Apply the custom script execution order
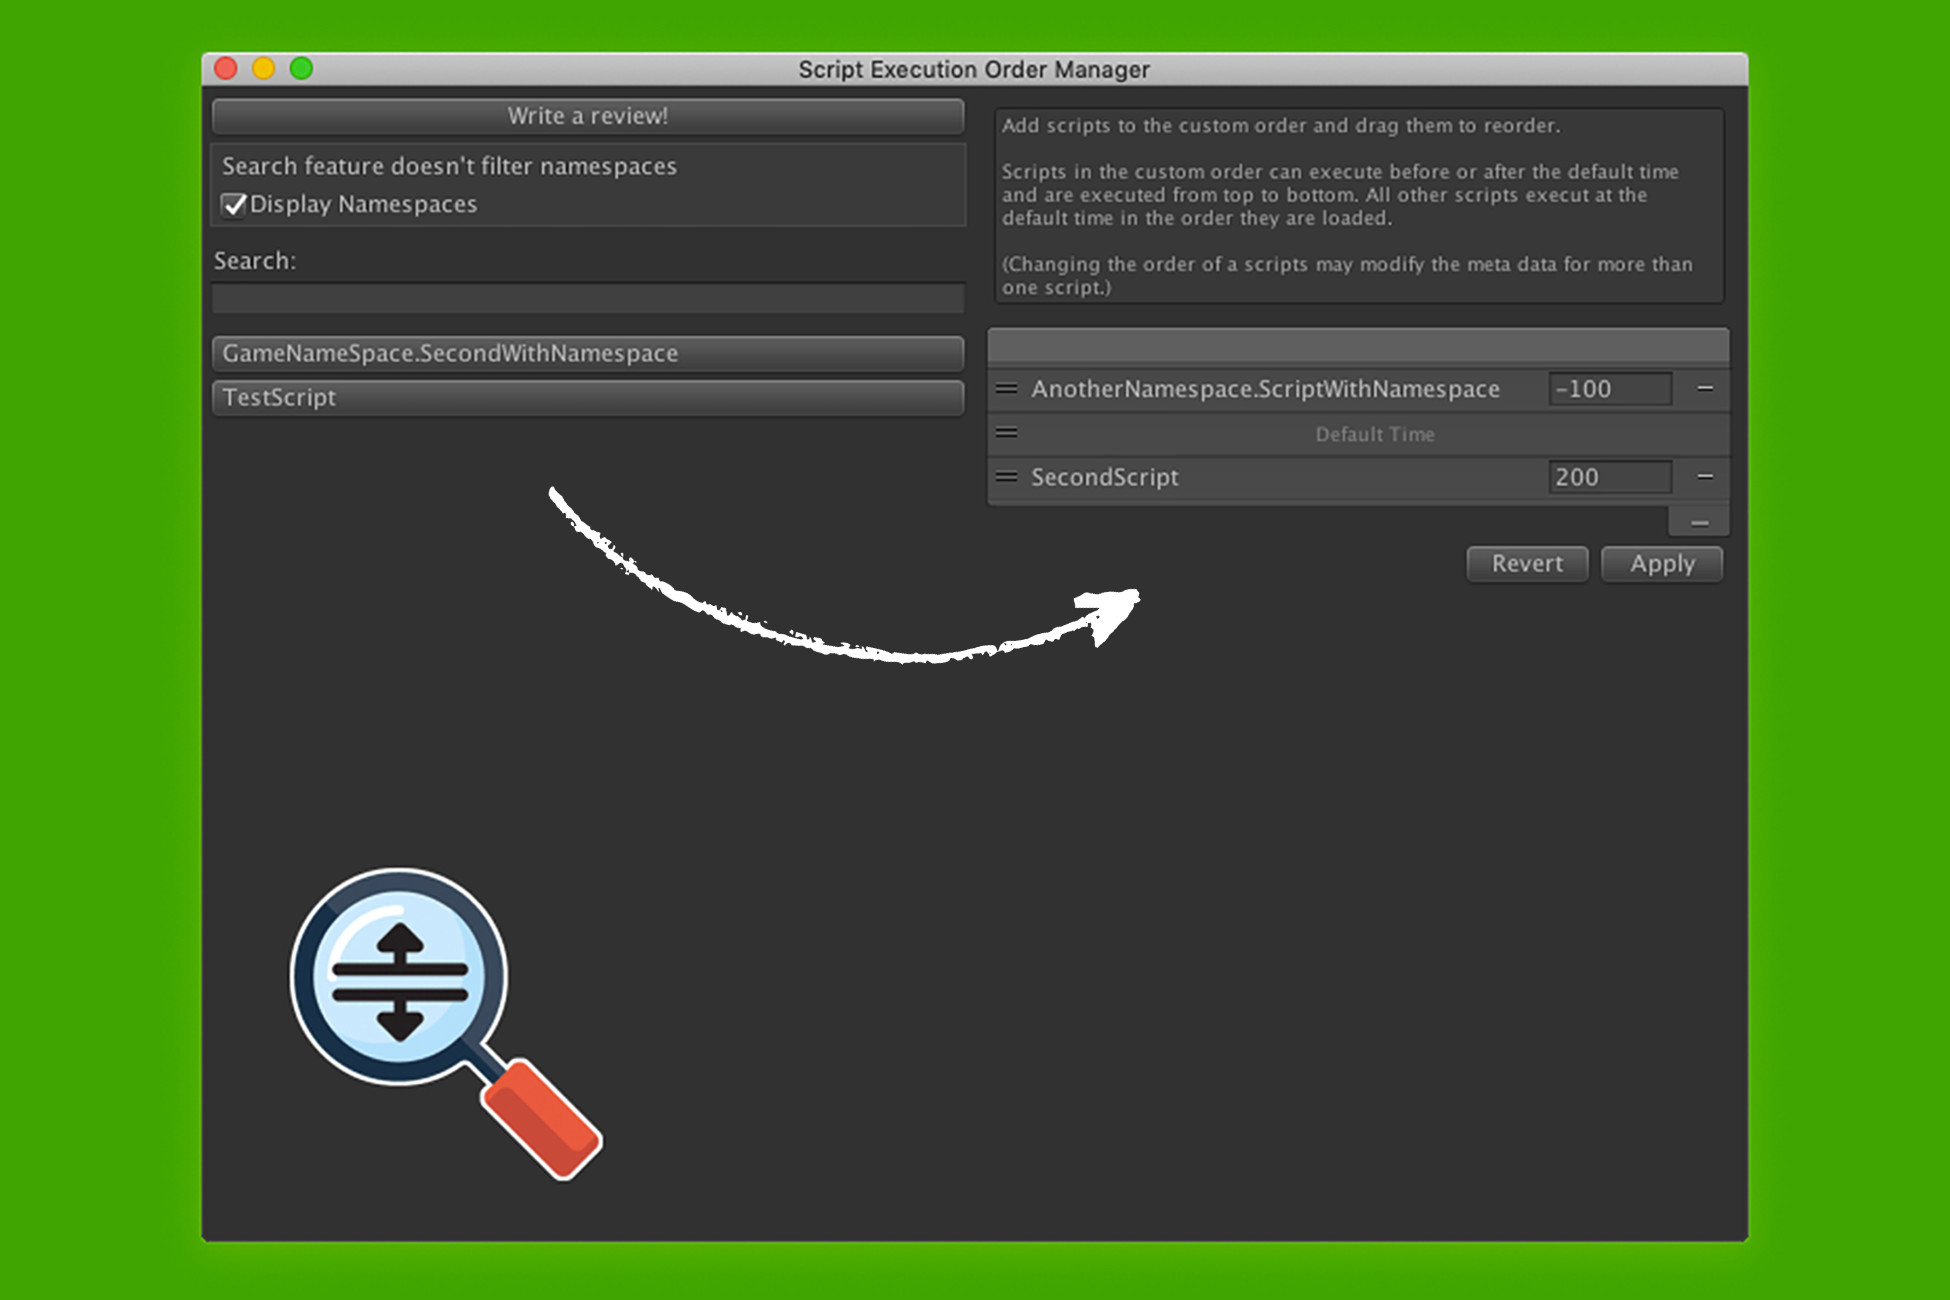Viewport: 1950px width, 1300px height. pyautogui.click(x=1661, y=563)
